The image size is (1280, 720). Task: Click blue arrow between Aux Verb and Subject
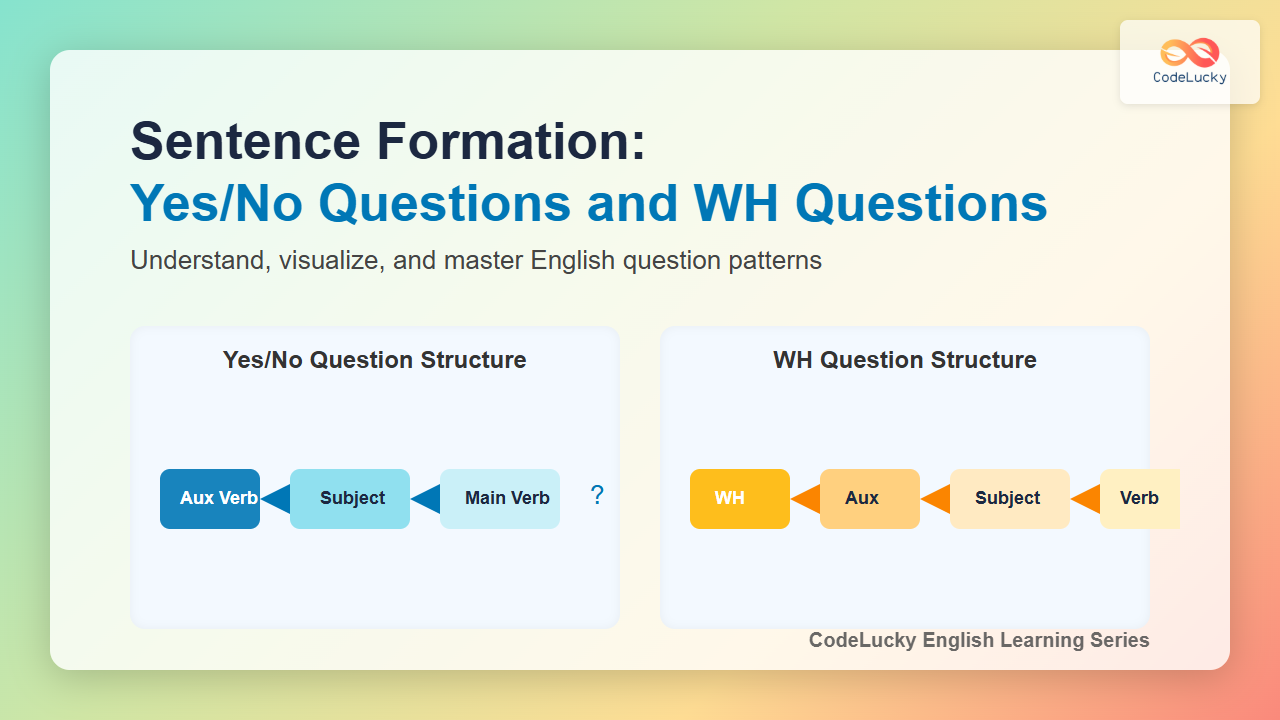coord(276,498)
